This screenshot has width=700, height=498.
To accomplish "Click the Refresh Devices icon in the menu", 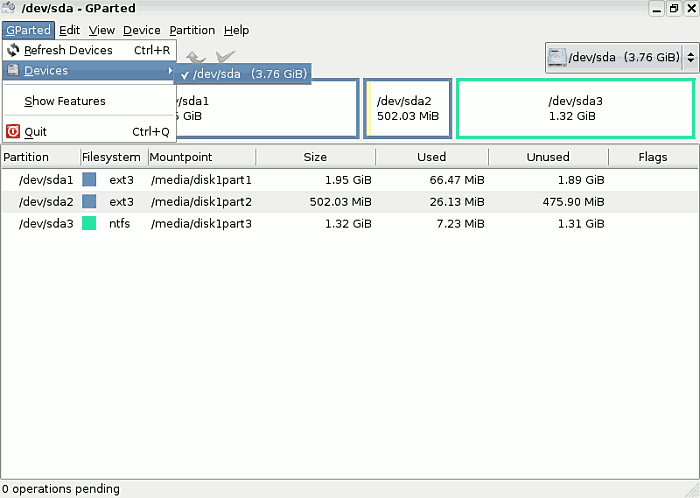I will coord(13,50).
